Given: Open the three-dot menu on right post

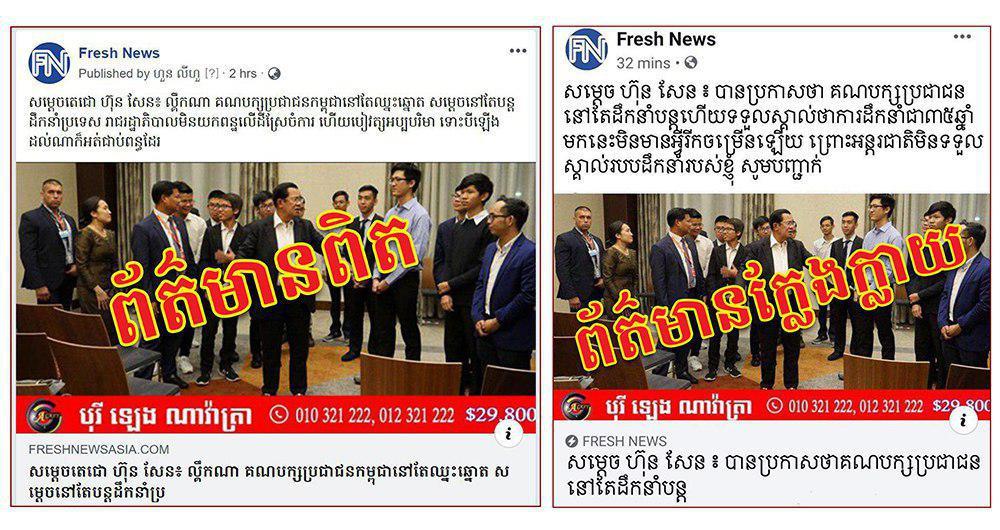Looking at the screenshot, I should point(962,36).
